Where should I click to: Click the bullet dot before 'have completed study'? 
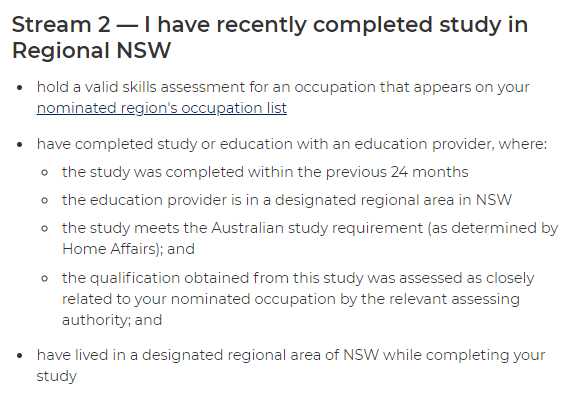pyautogui.click(x=20, y=144)
